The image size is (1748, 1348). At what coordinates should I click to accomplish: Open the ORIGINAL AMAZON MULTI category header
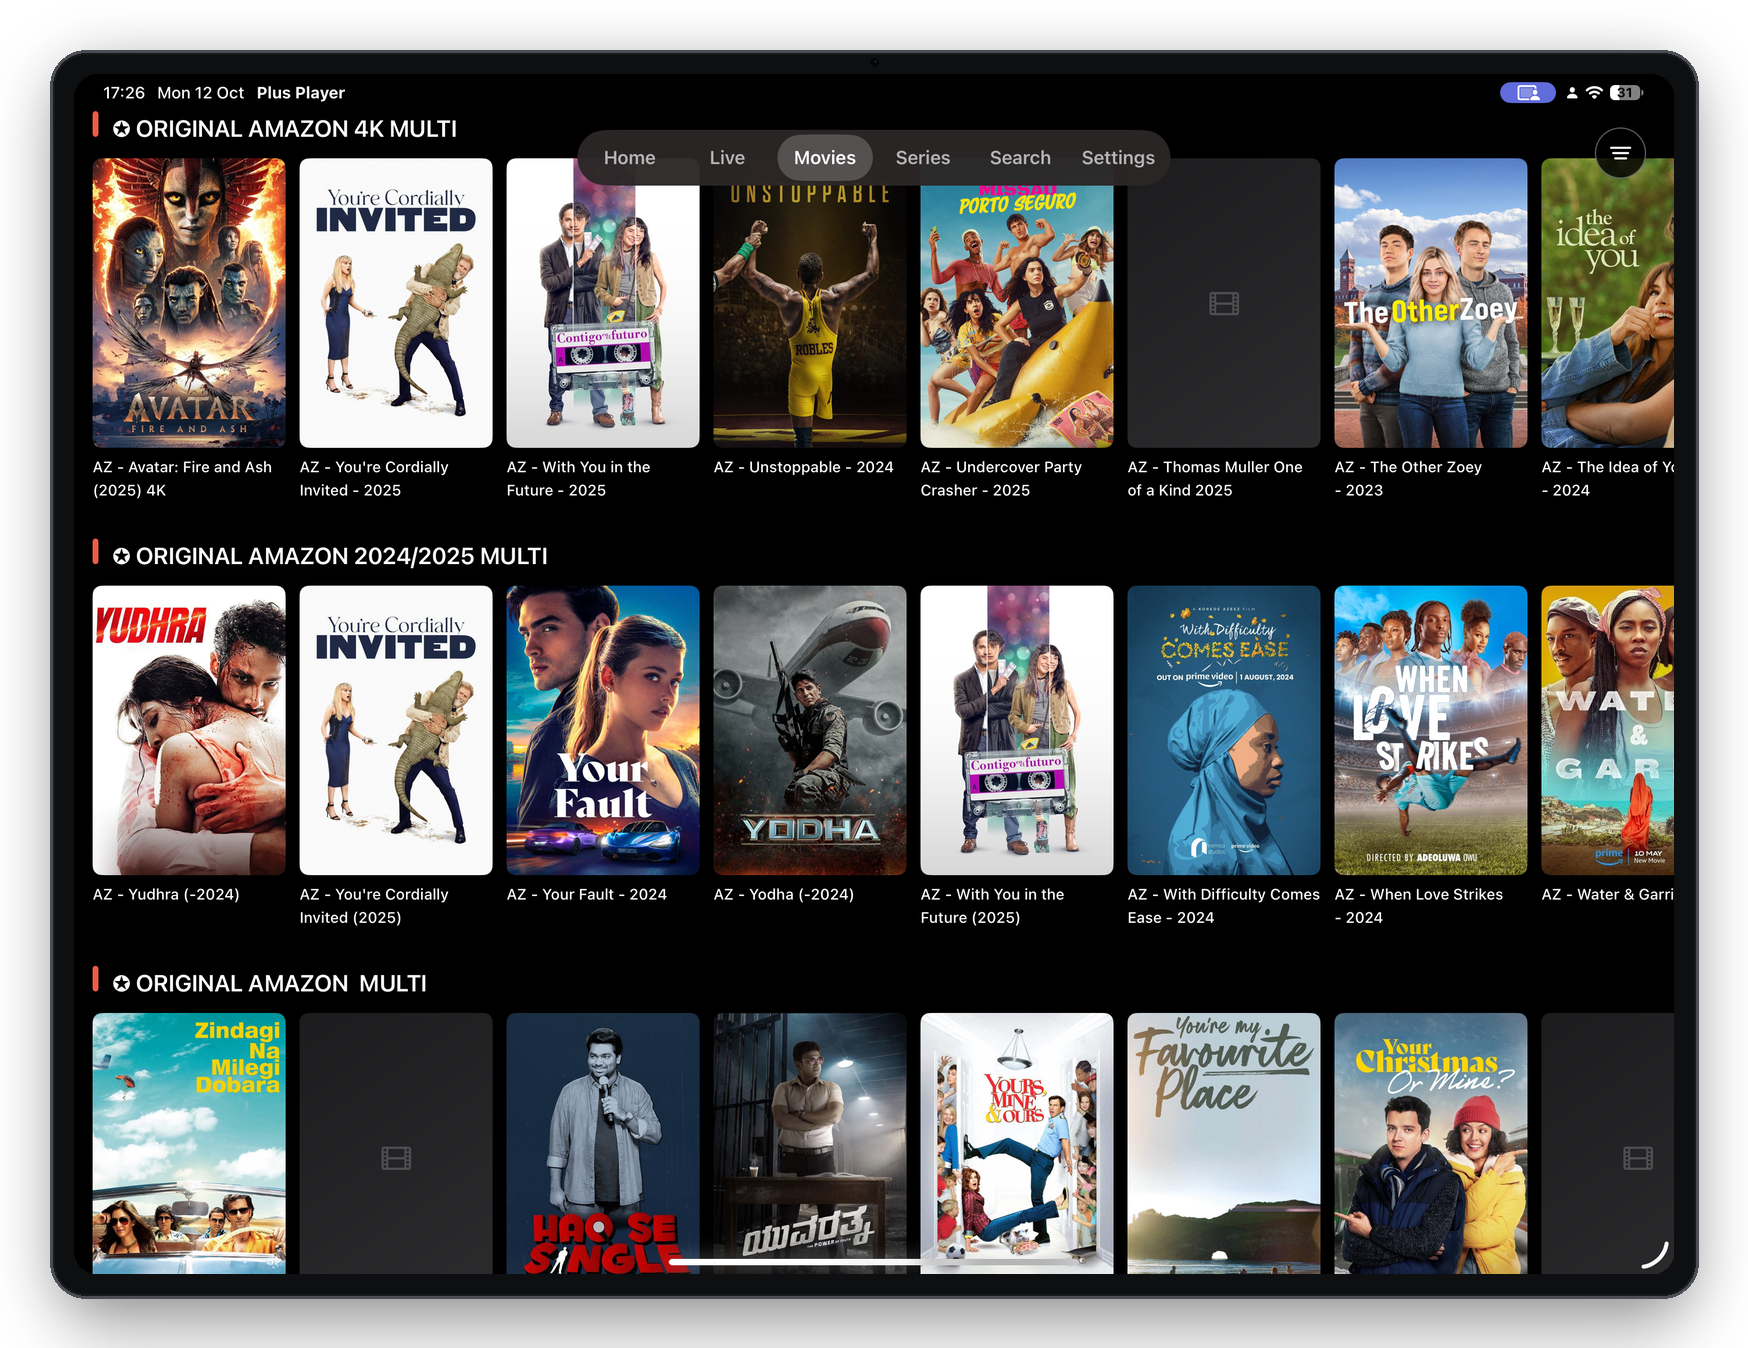270,984
